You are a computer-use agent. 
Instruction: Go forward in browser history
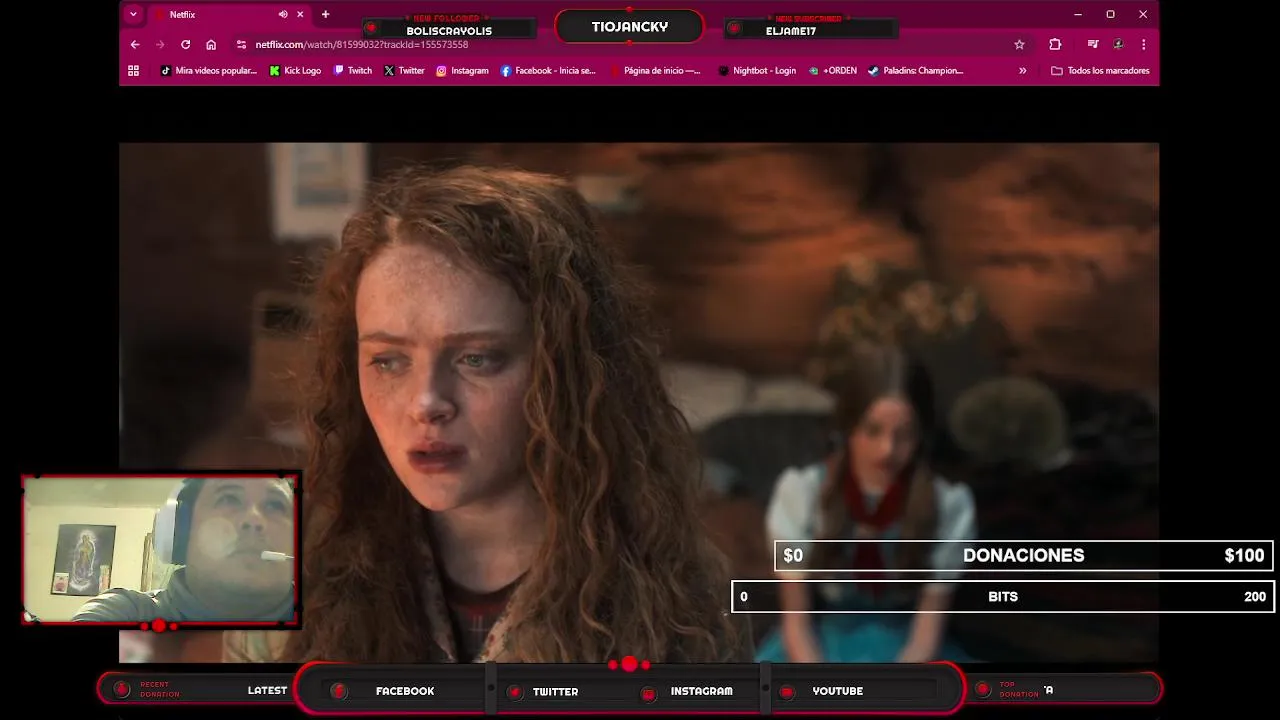160,44
